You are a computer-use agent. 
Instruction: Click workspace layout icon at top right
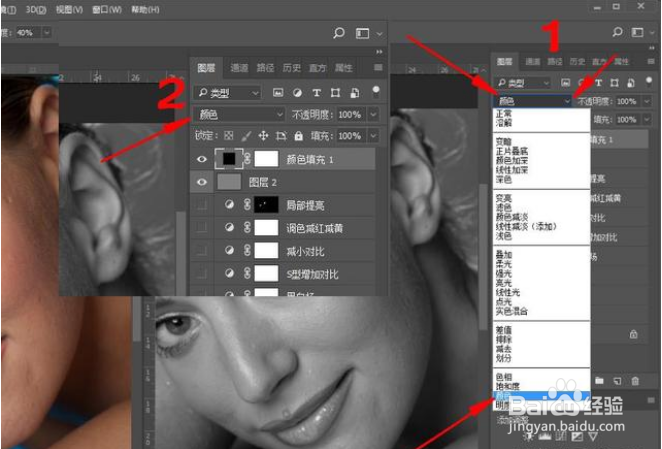(x=638, y=32)
